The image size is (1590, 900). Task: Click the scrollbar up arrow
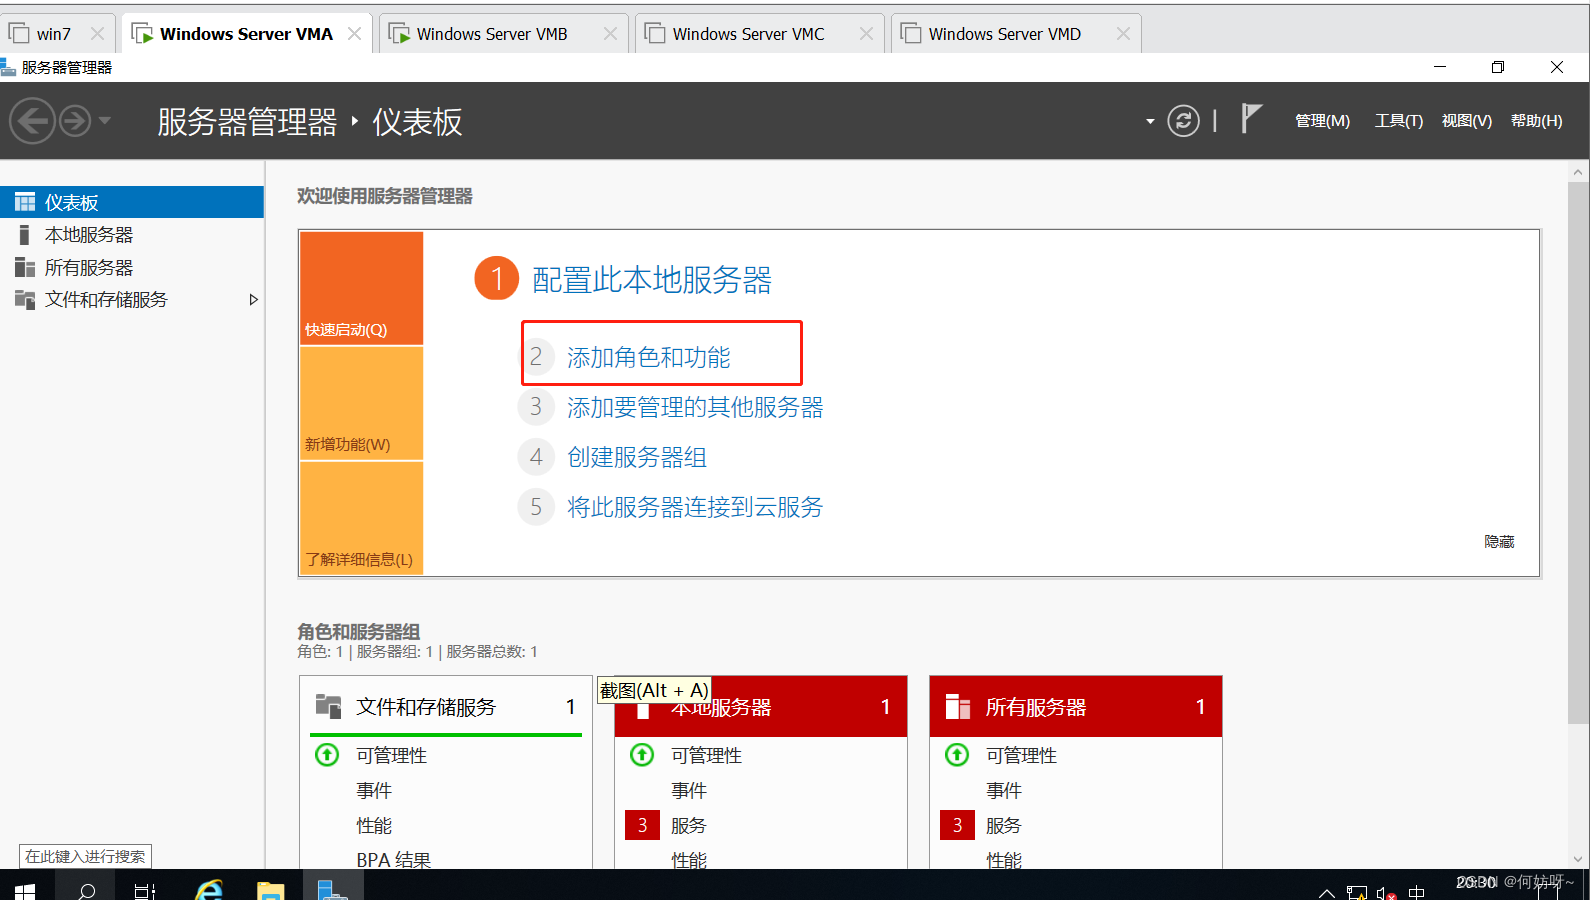click(x=1578, y=172)
